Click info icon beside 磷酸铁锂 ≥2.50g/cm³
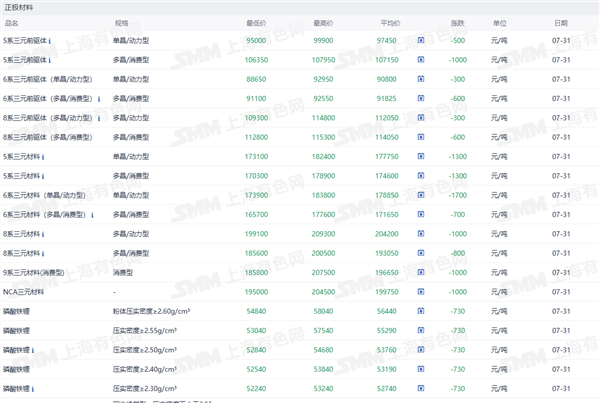 pos(33,350)
